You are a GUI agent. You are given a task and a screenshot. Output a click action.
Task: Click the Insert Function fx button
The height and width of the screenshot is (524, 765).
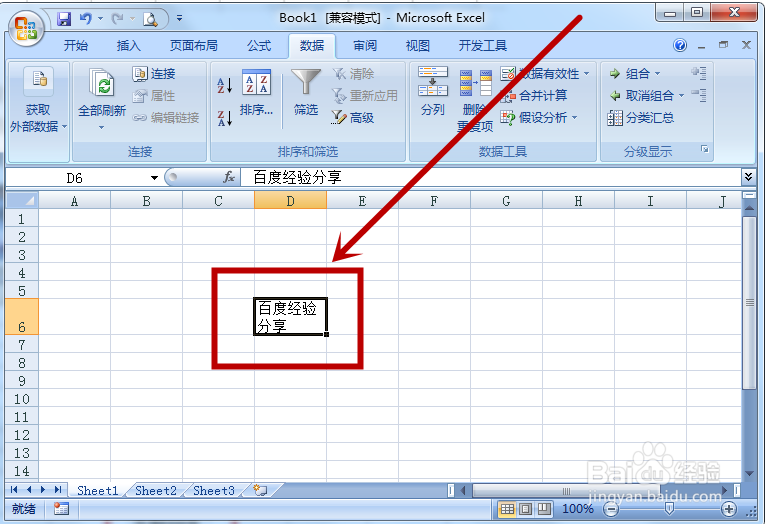click(229, 178)
